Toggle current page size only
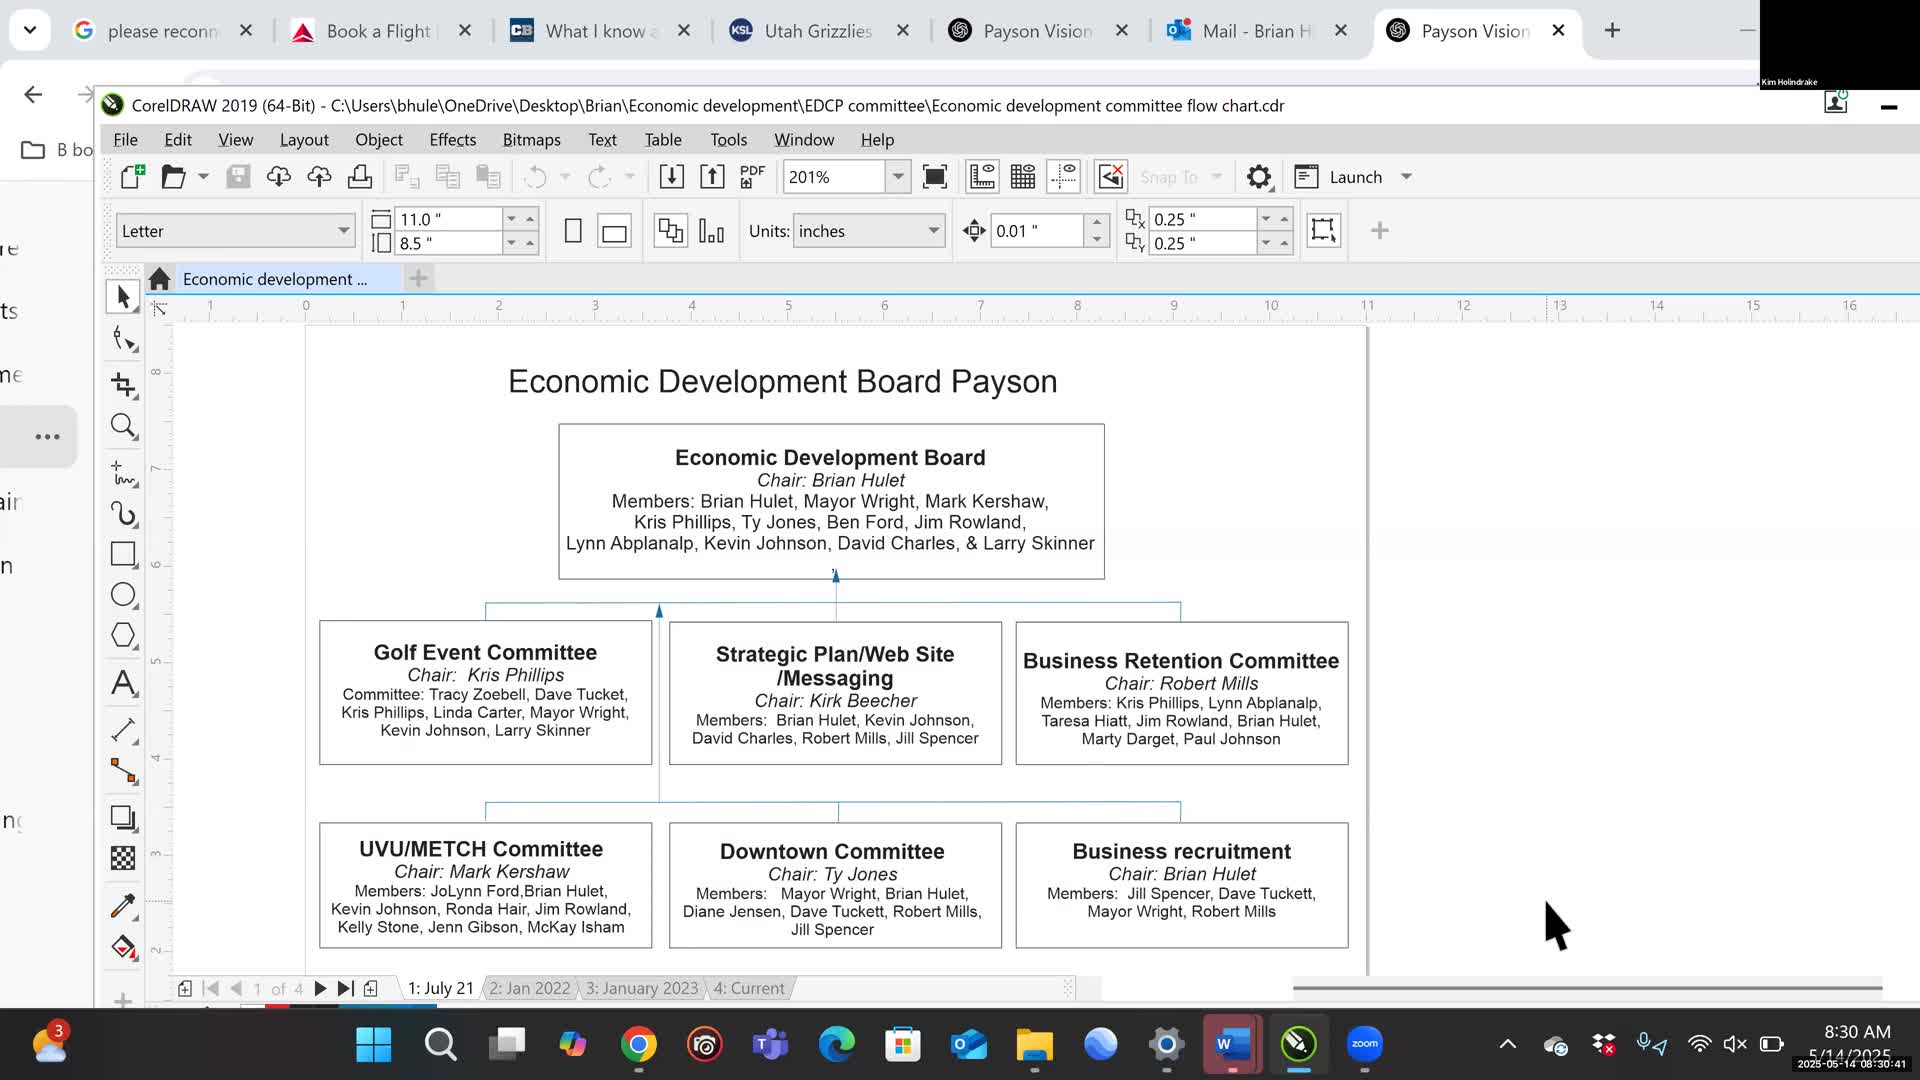Viewport: 1920px width, 1080px height. 711,231
